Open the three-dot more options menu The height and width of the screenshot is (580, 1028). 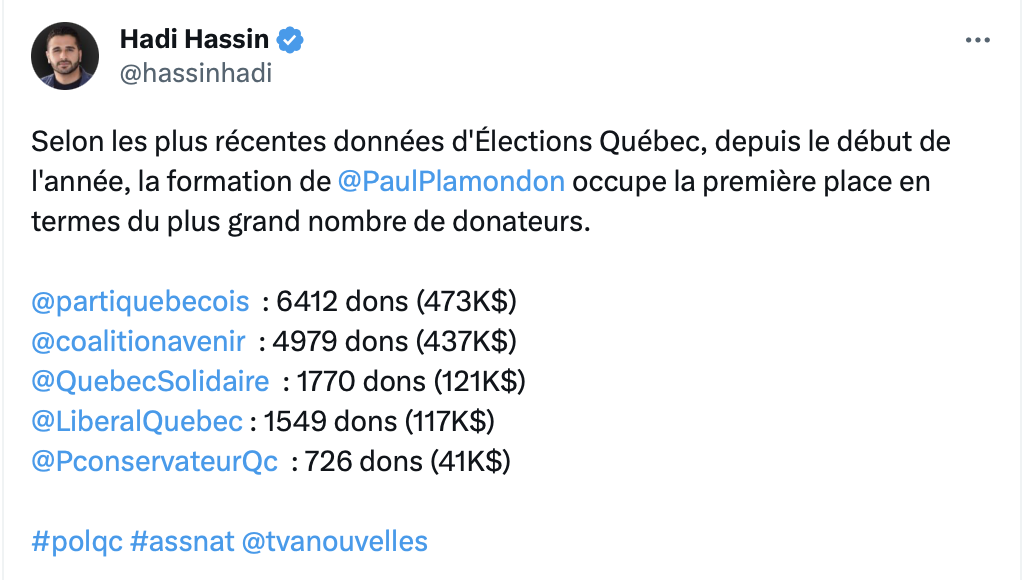(978, 40)
